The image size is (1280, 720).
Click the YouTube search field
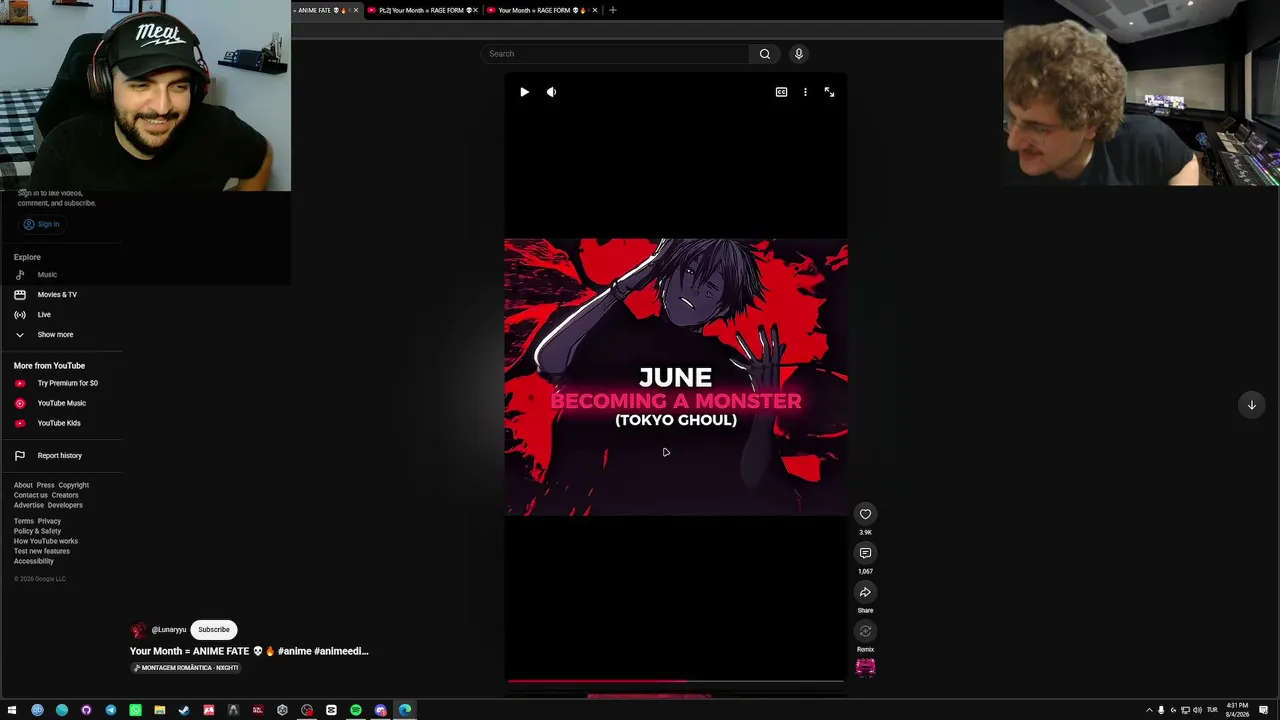[x=615, y=54]
